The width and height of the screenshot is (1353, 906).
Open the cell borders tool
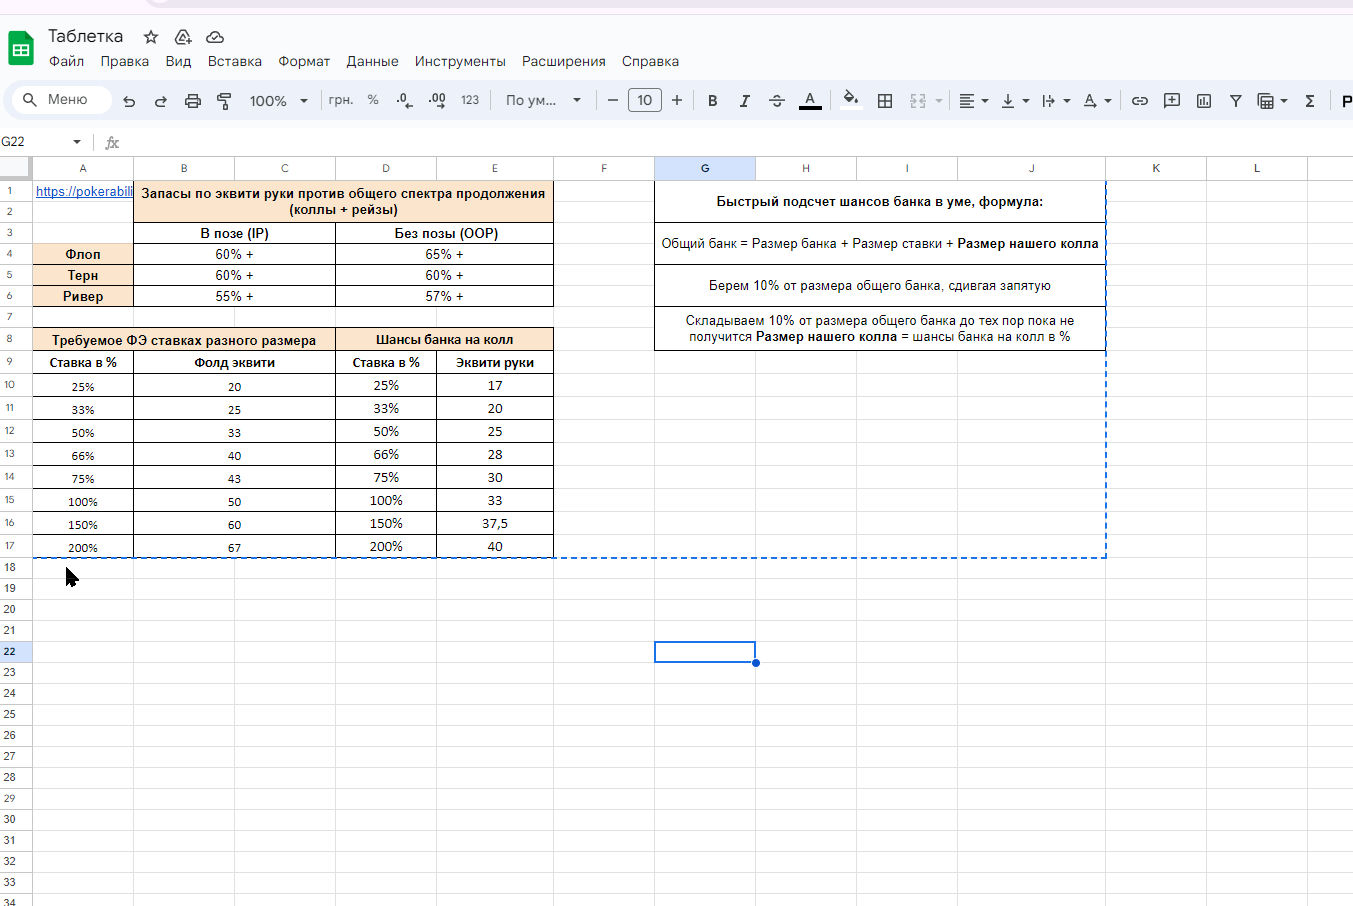coord(885,101)
